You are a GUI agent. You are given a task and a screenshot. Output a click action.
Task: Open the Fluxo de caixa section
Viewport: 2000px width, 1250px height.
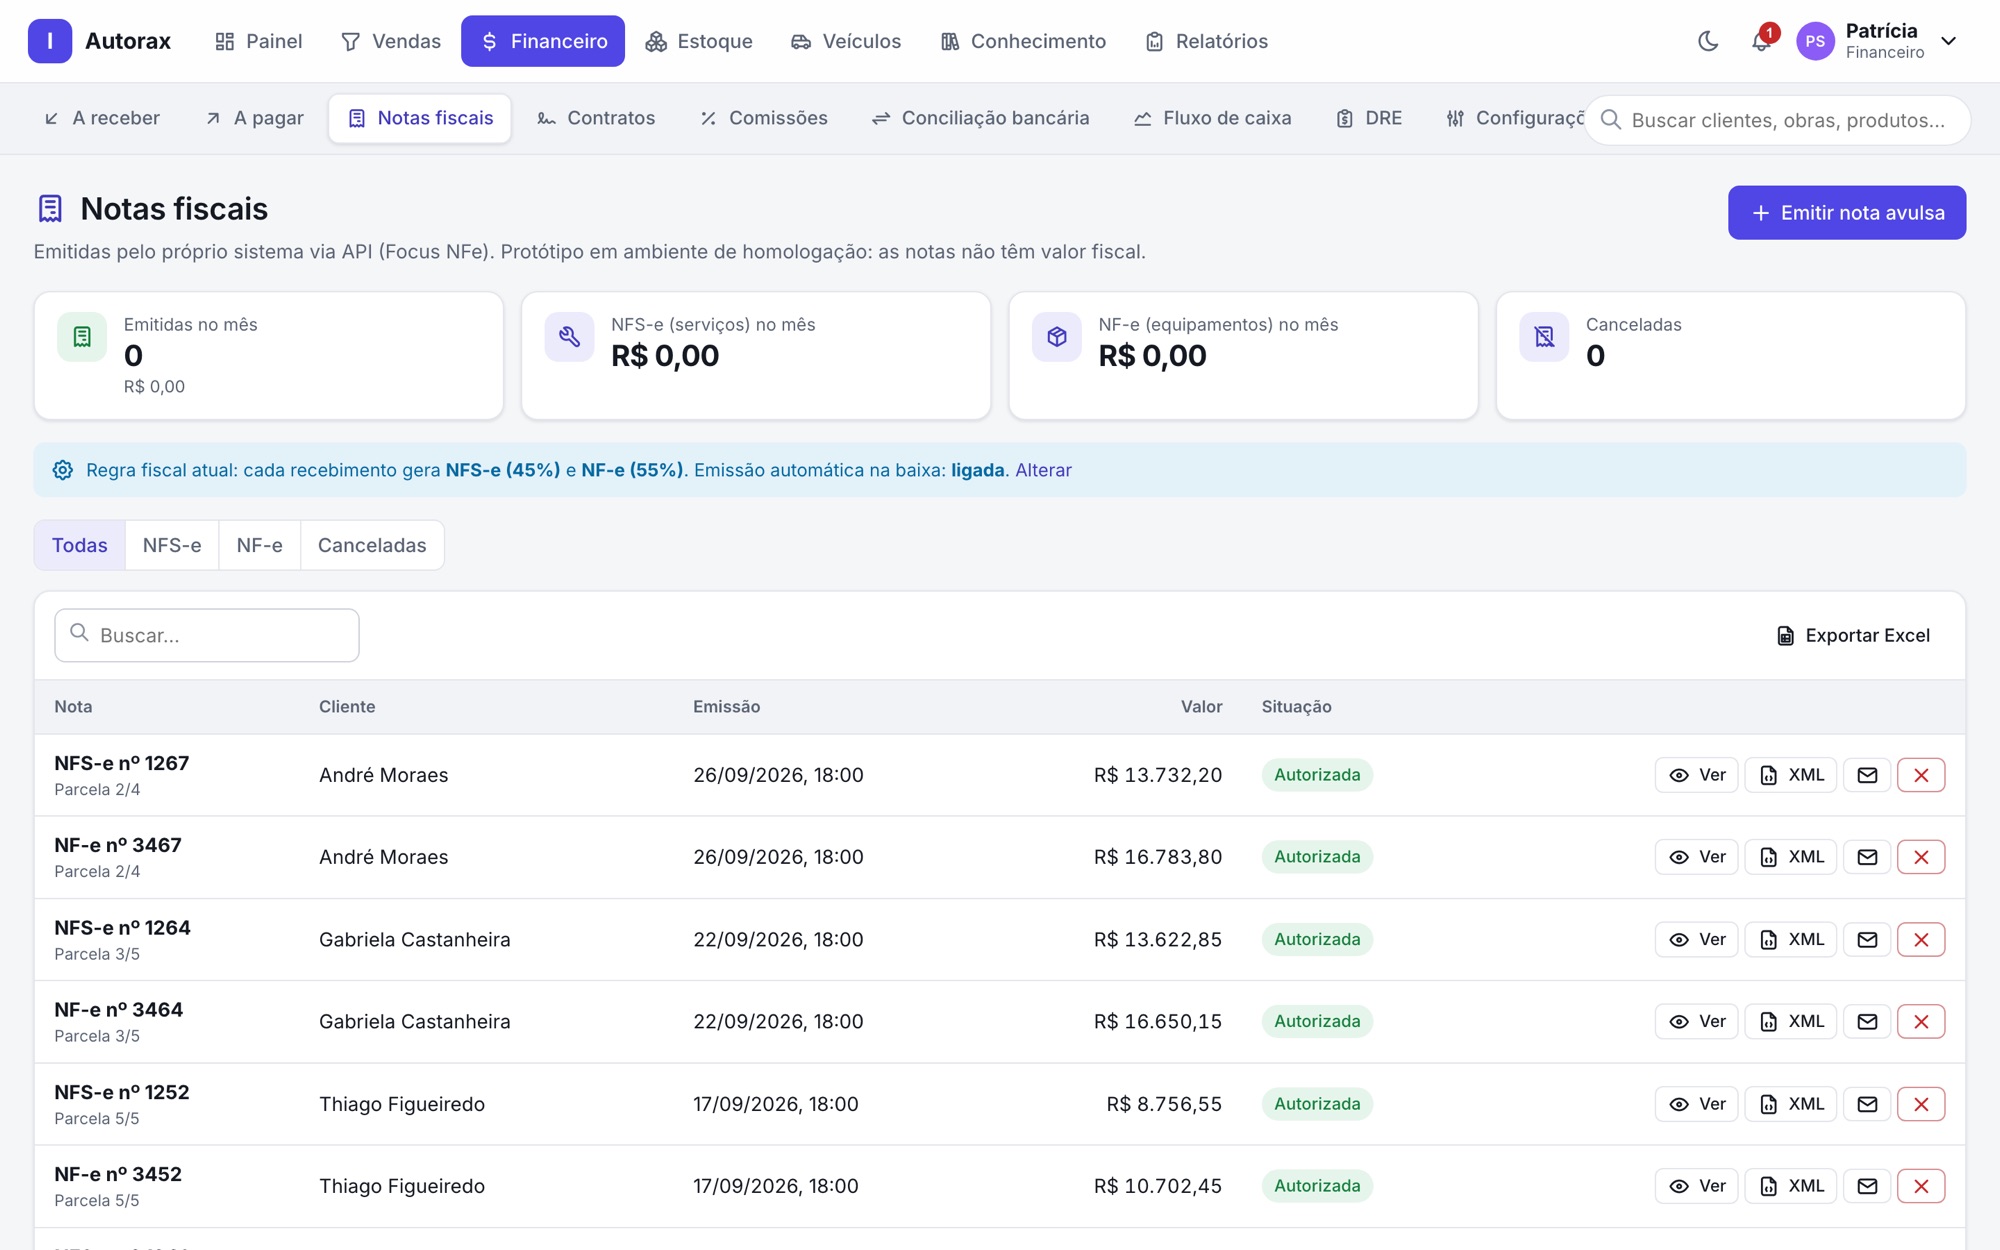coord(1212,118)
